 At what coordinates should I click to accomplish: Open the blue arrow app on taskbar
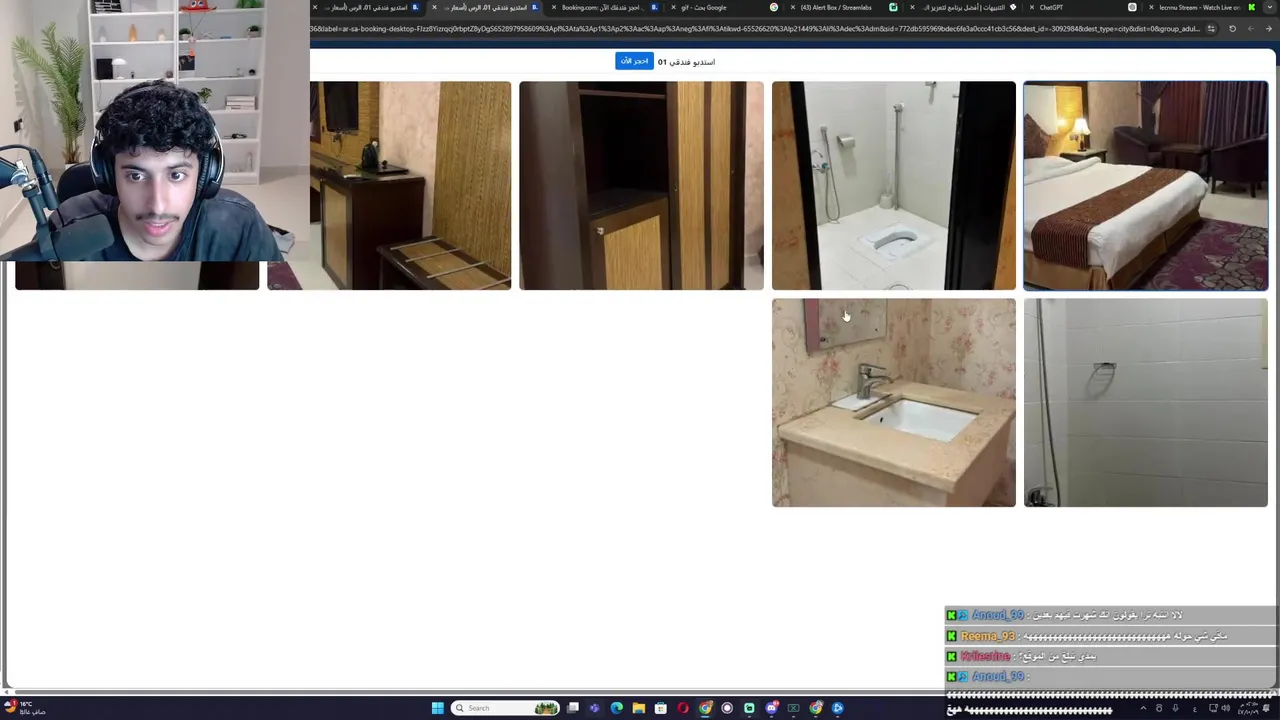(837, 708)
